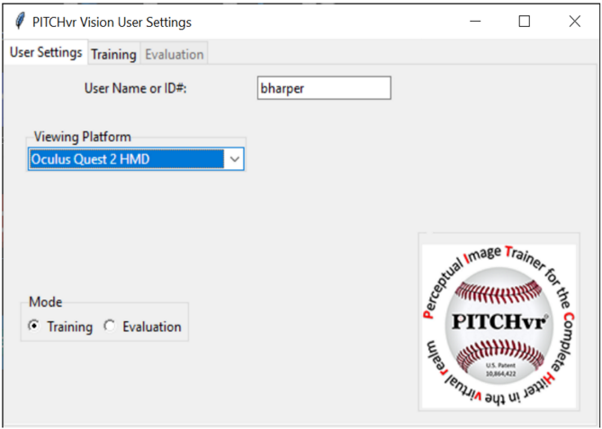Click the 'User Name or ID#:' label

[136, 88]
